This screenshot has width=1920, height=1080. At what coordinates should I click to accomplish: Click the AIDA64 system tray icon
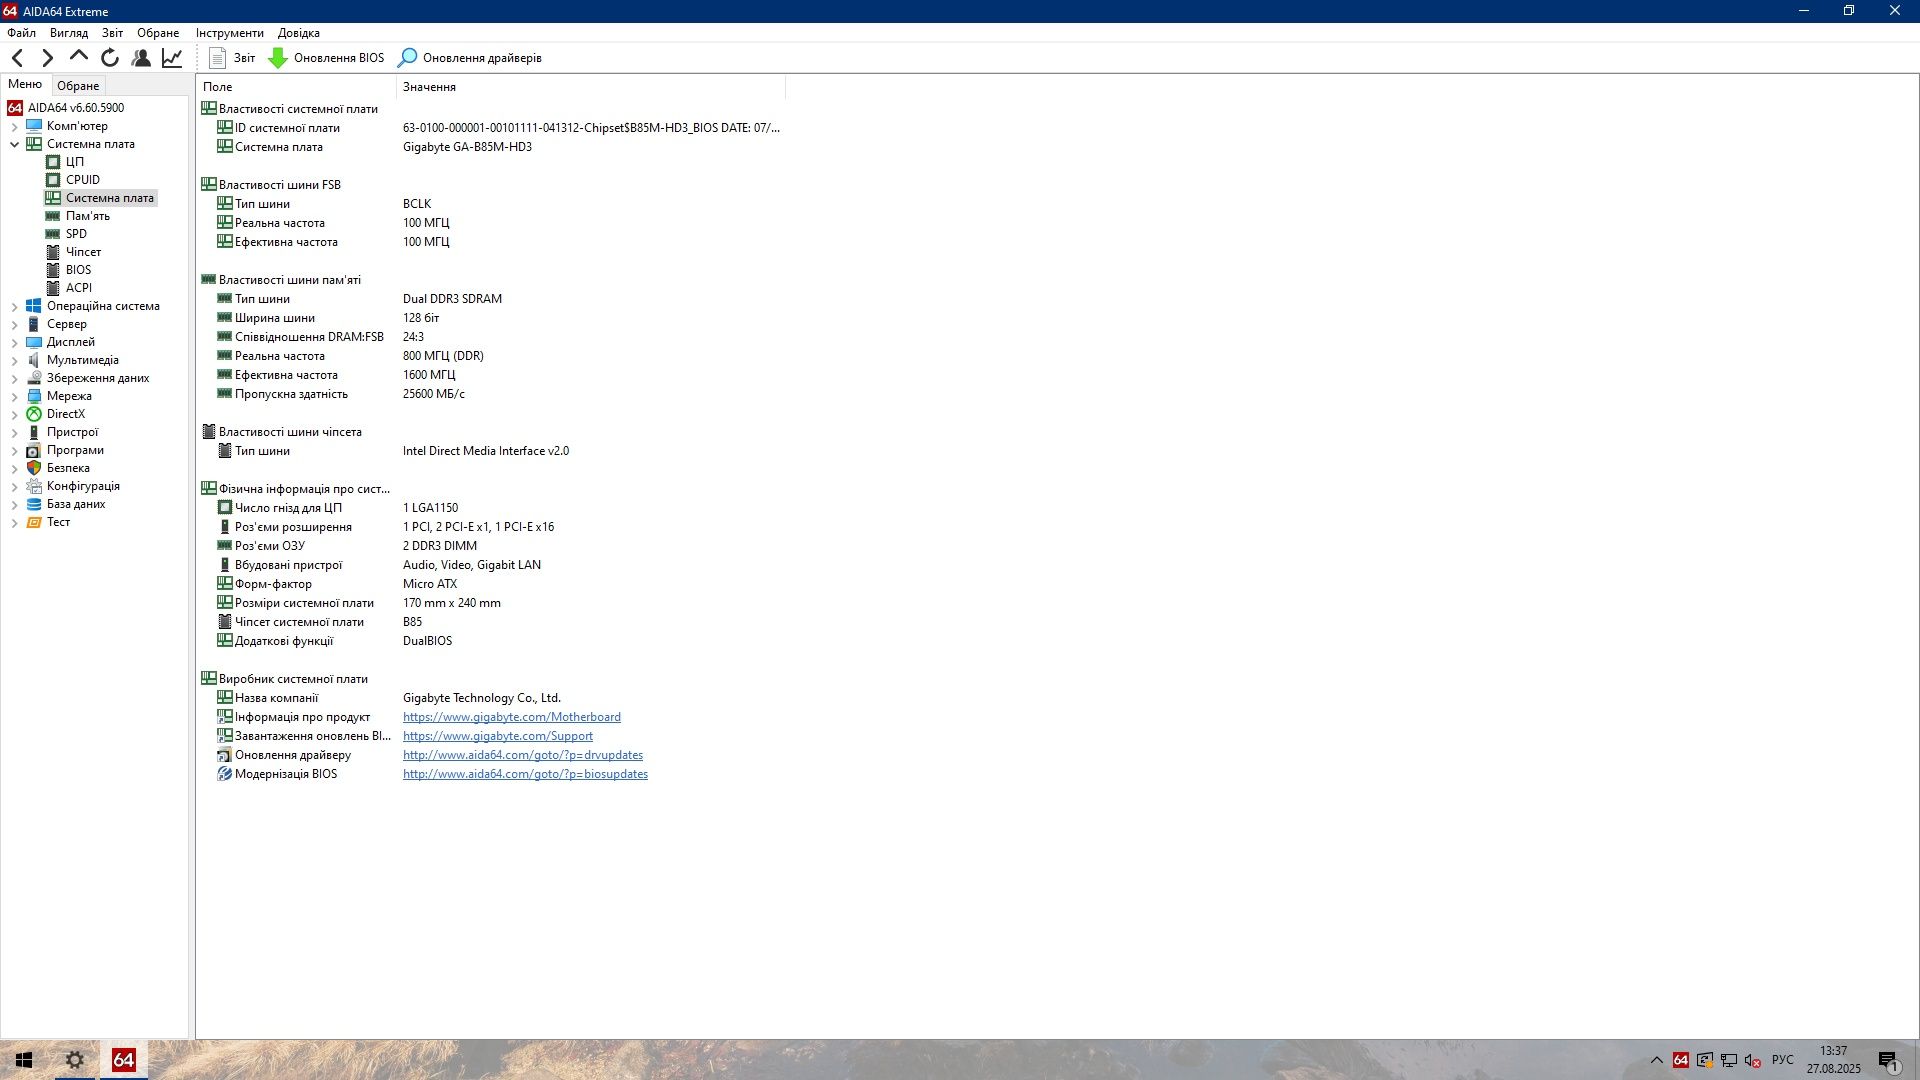point(1681,1060)
